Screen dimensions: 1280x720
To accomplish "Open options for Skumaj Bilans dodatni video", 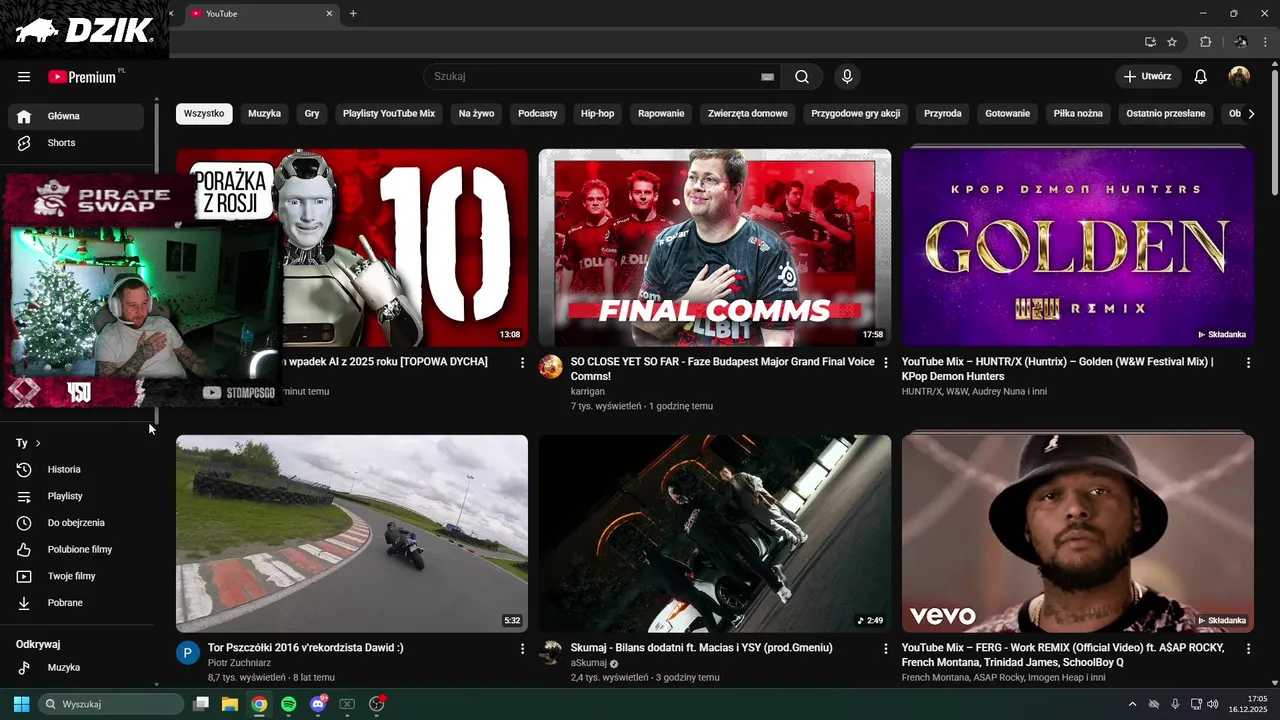I will (885, 649).
